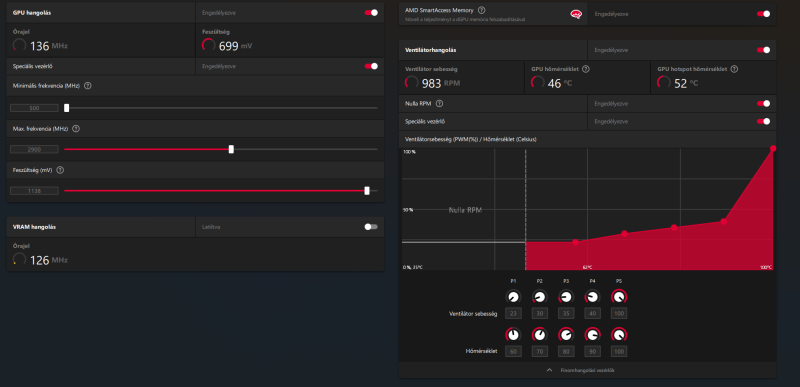Click the help icon next to Max. frekvencia
This screenshot has width=800, height=387.
coord(76,128)
